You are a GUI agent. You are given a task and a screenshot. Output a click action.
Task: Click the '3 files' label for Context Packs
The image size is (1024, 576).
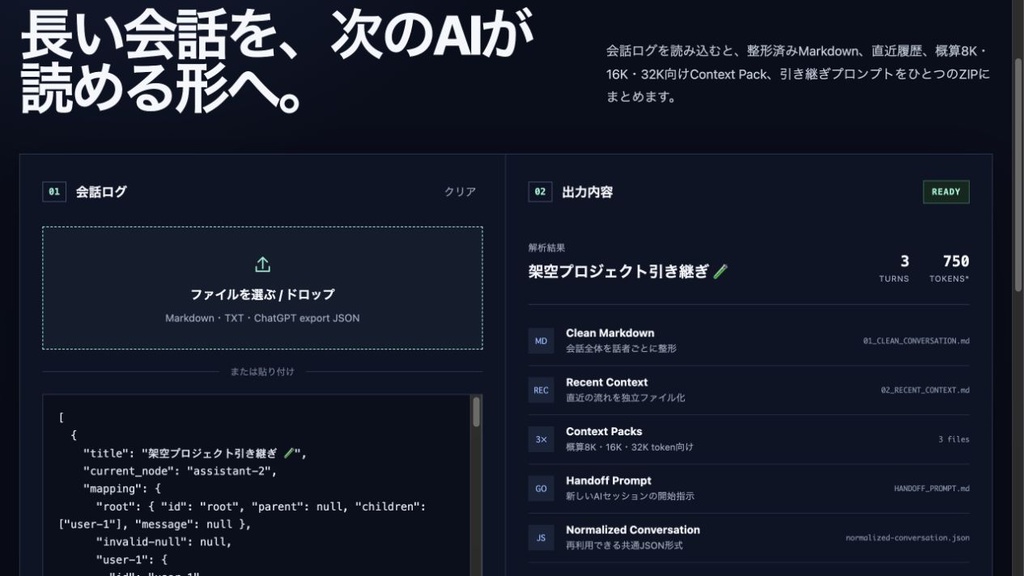[x=953, y=440]
